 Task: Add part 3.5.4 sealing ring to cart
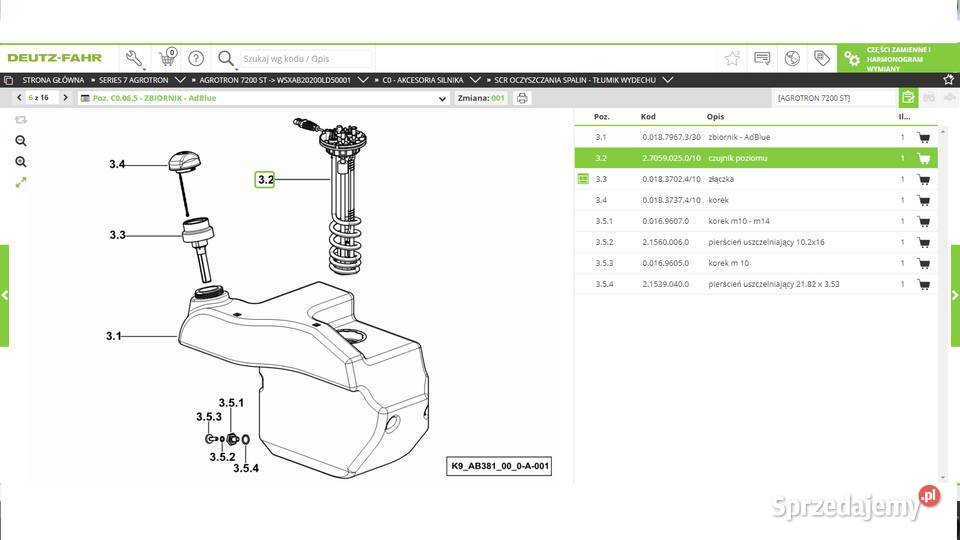point(922,284)
